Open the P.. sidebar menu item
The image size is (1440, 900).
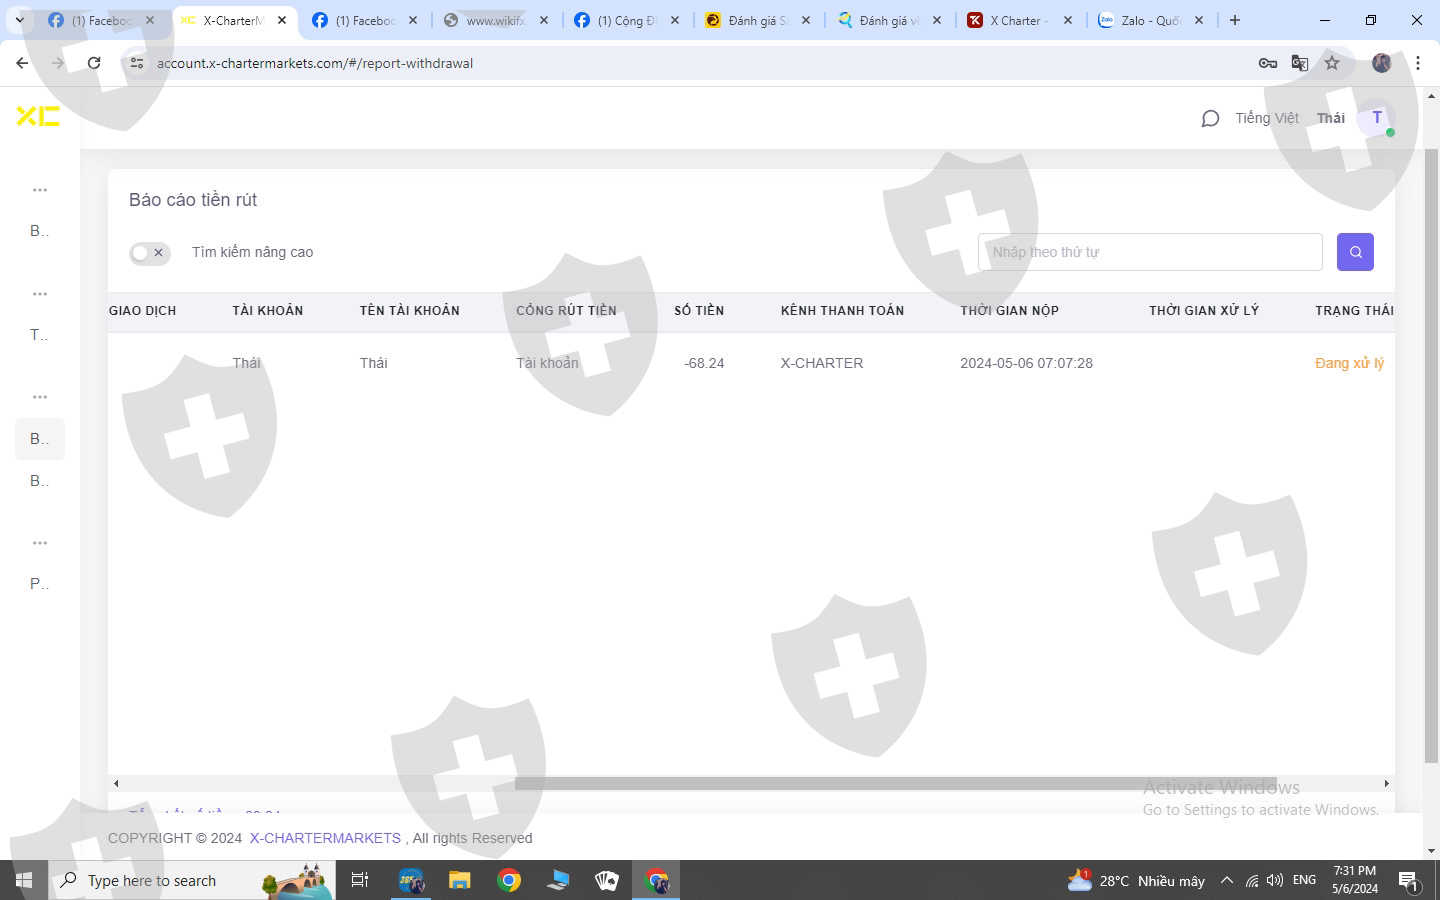click(x=39, y=584)
